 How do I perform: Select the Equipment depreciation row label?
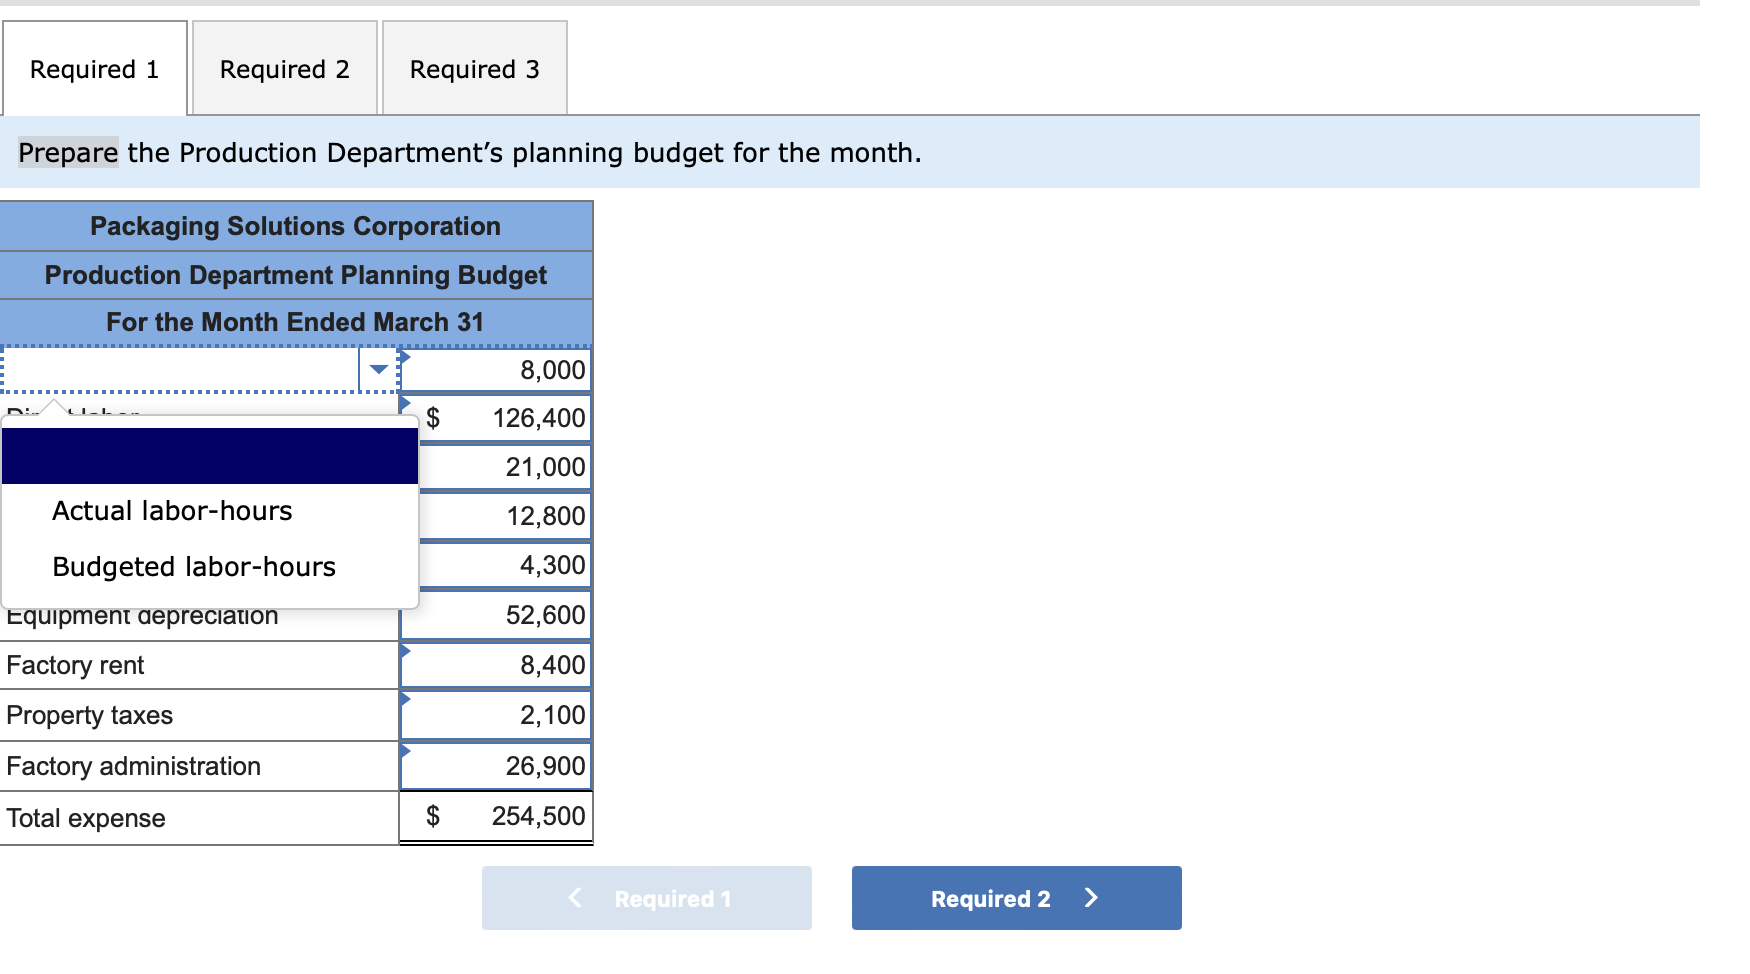[x=142, y=616]
